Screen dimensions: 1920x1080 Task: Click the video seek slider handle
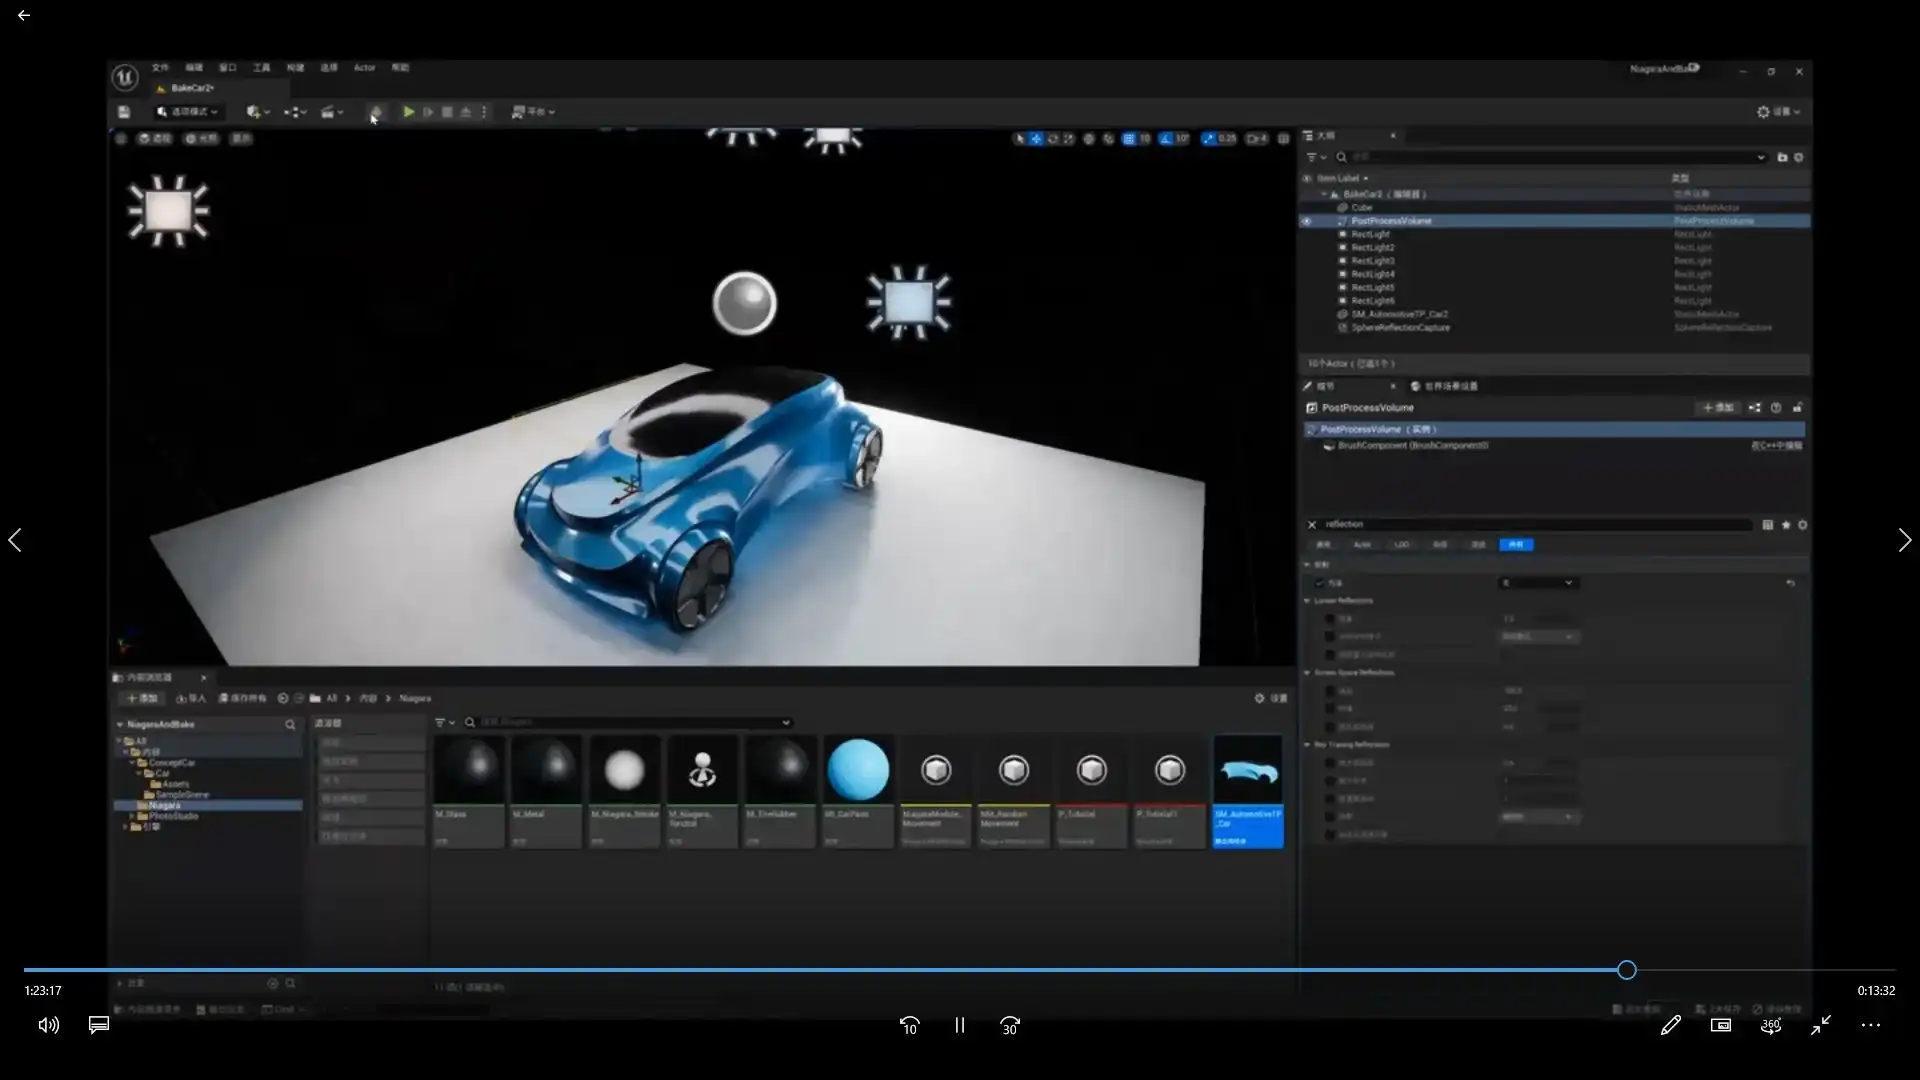(1627, 969)
